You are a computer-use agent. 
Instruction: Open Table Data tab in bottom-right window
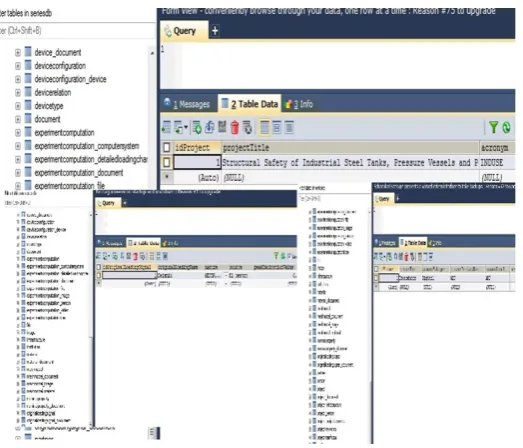[x=413, y=243]
